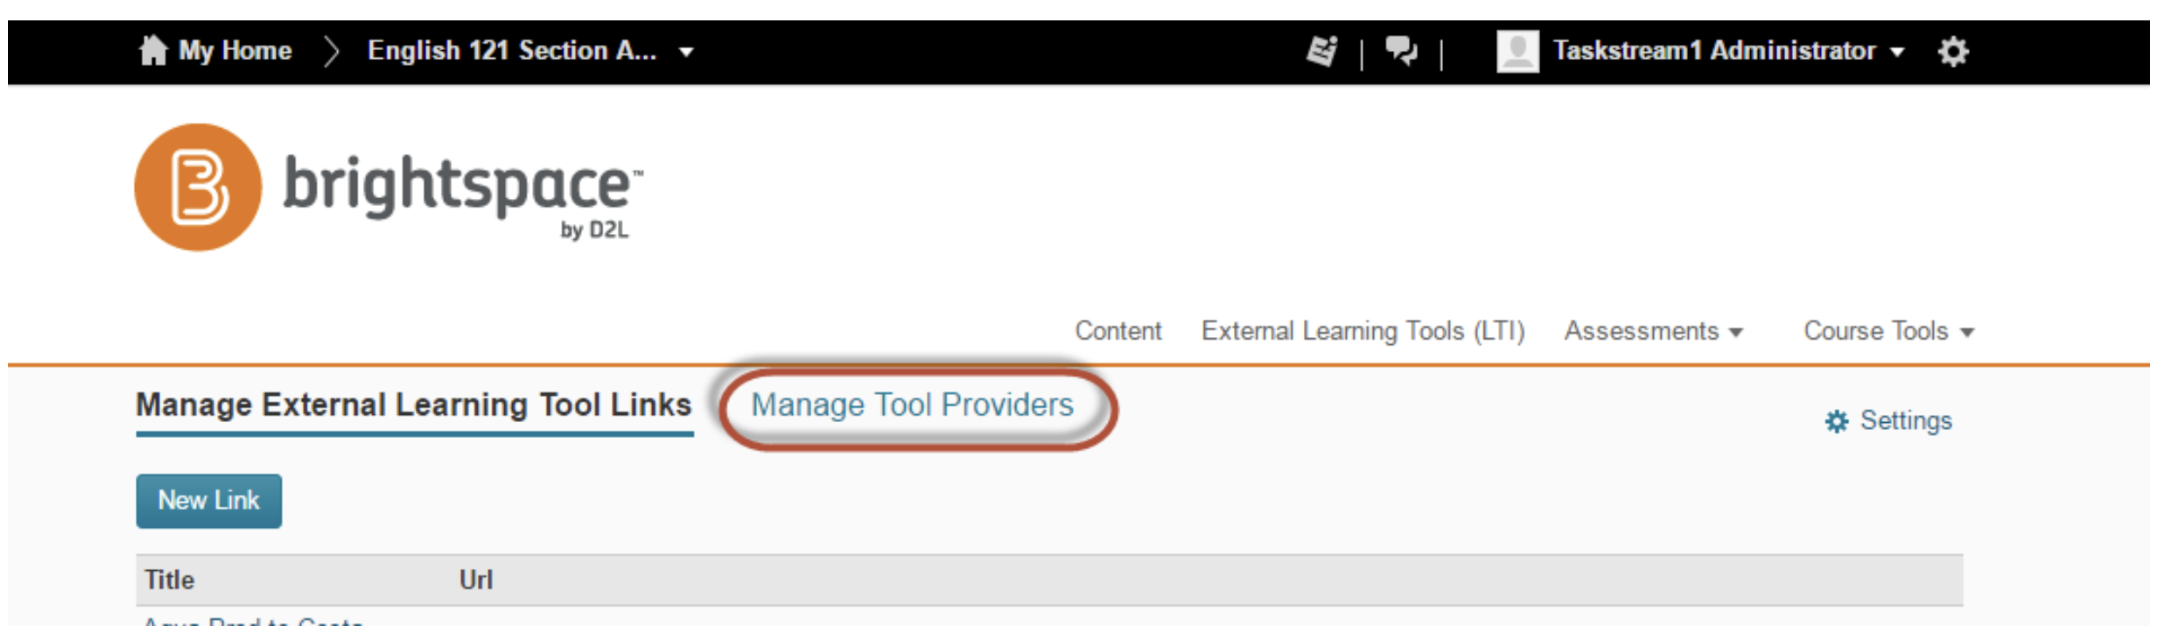Switch to Manage Tool Providers tab
This screenshot has height=640, width=2164.
tap(912, 405)
